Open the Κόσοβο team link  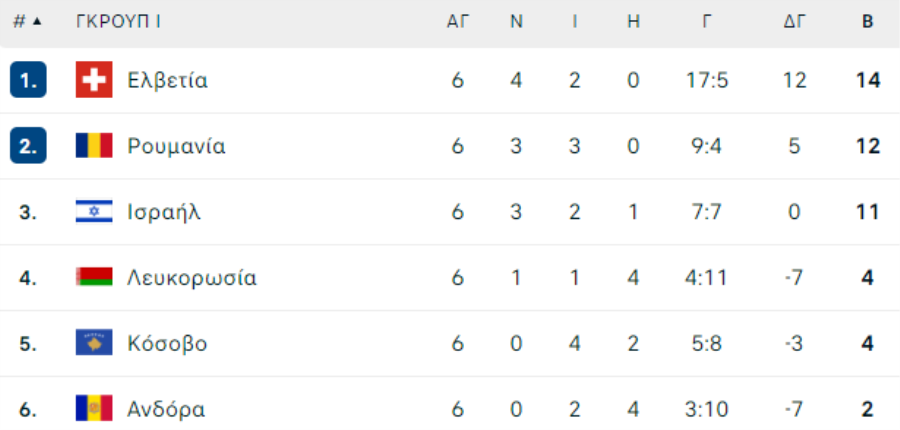tap(167, 344)
